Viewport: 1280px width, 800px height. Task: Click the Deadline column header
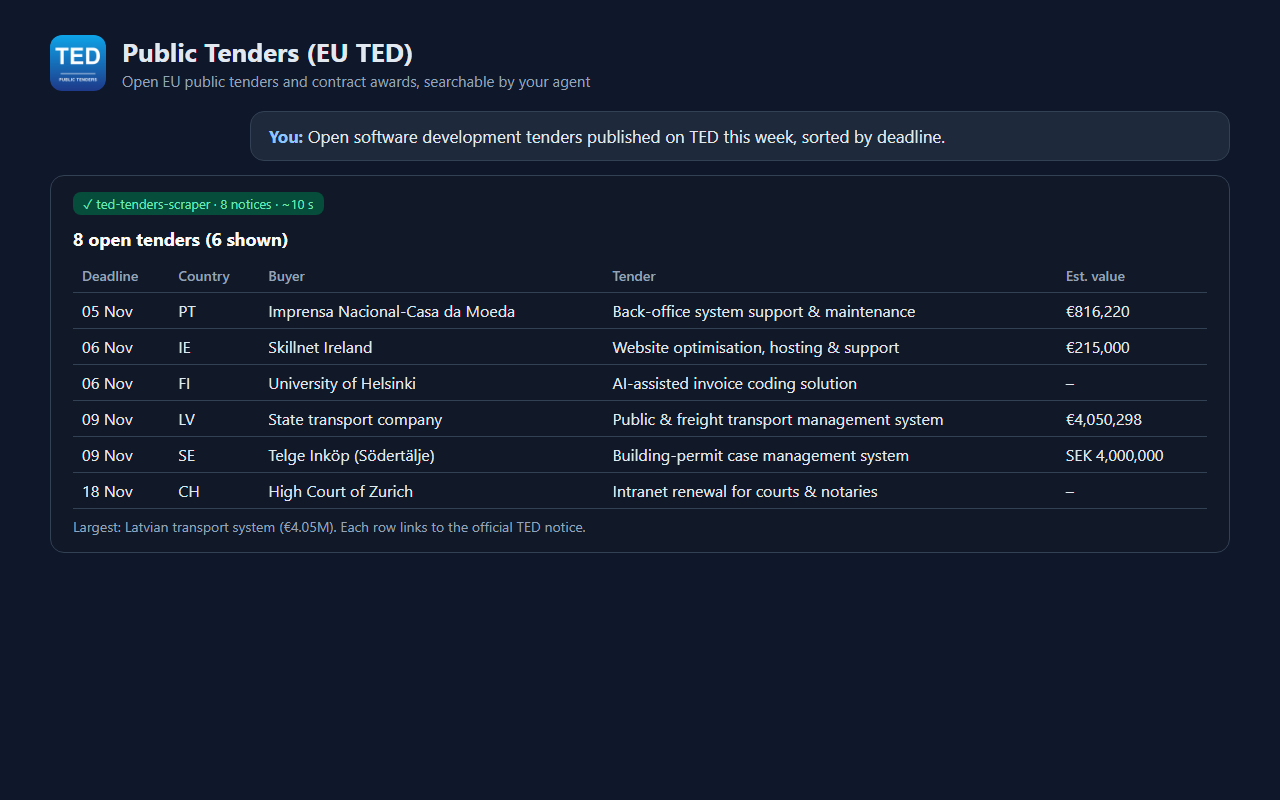(110, 276)
